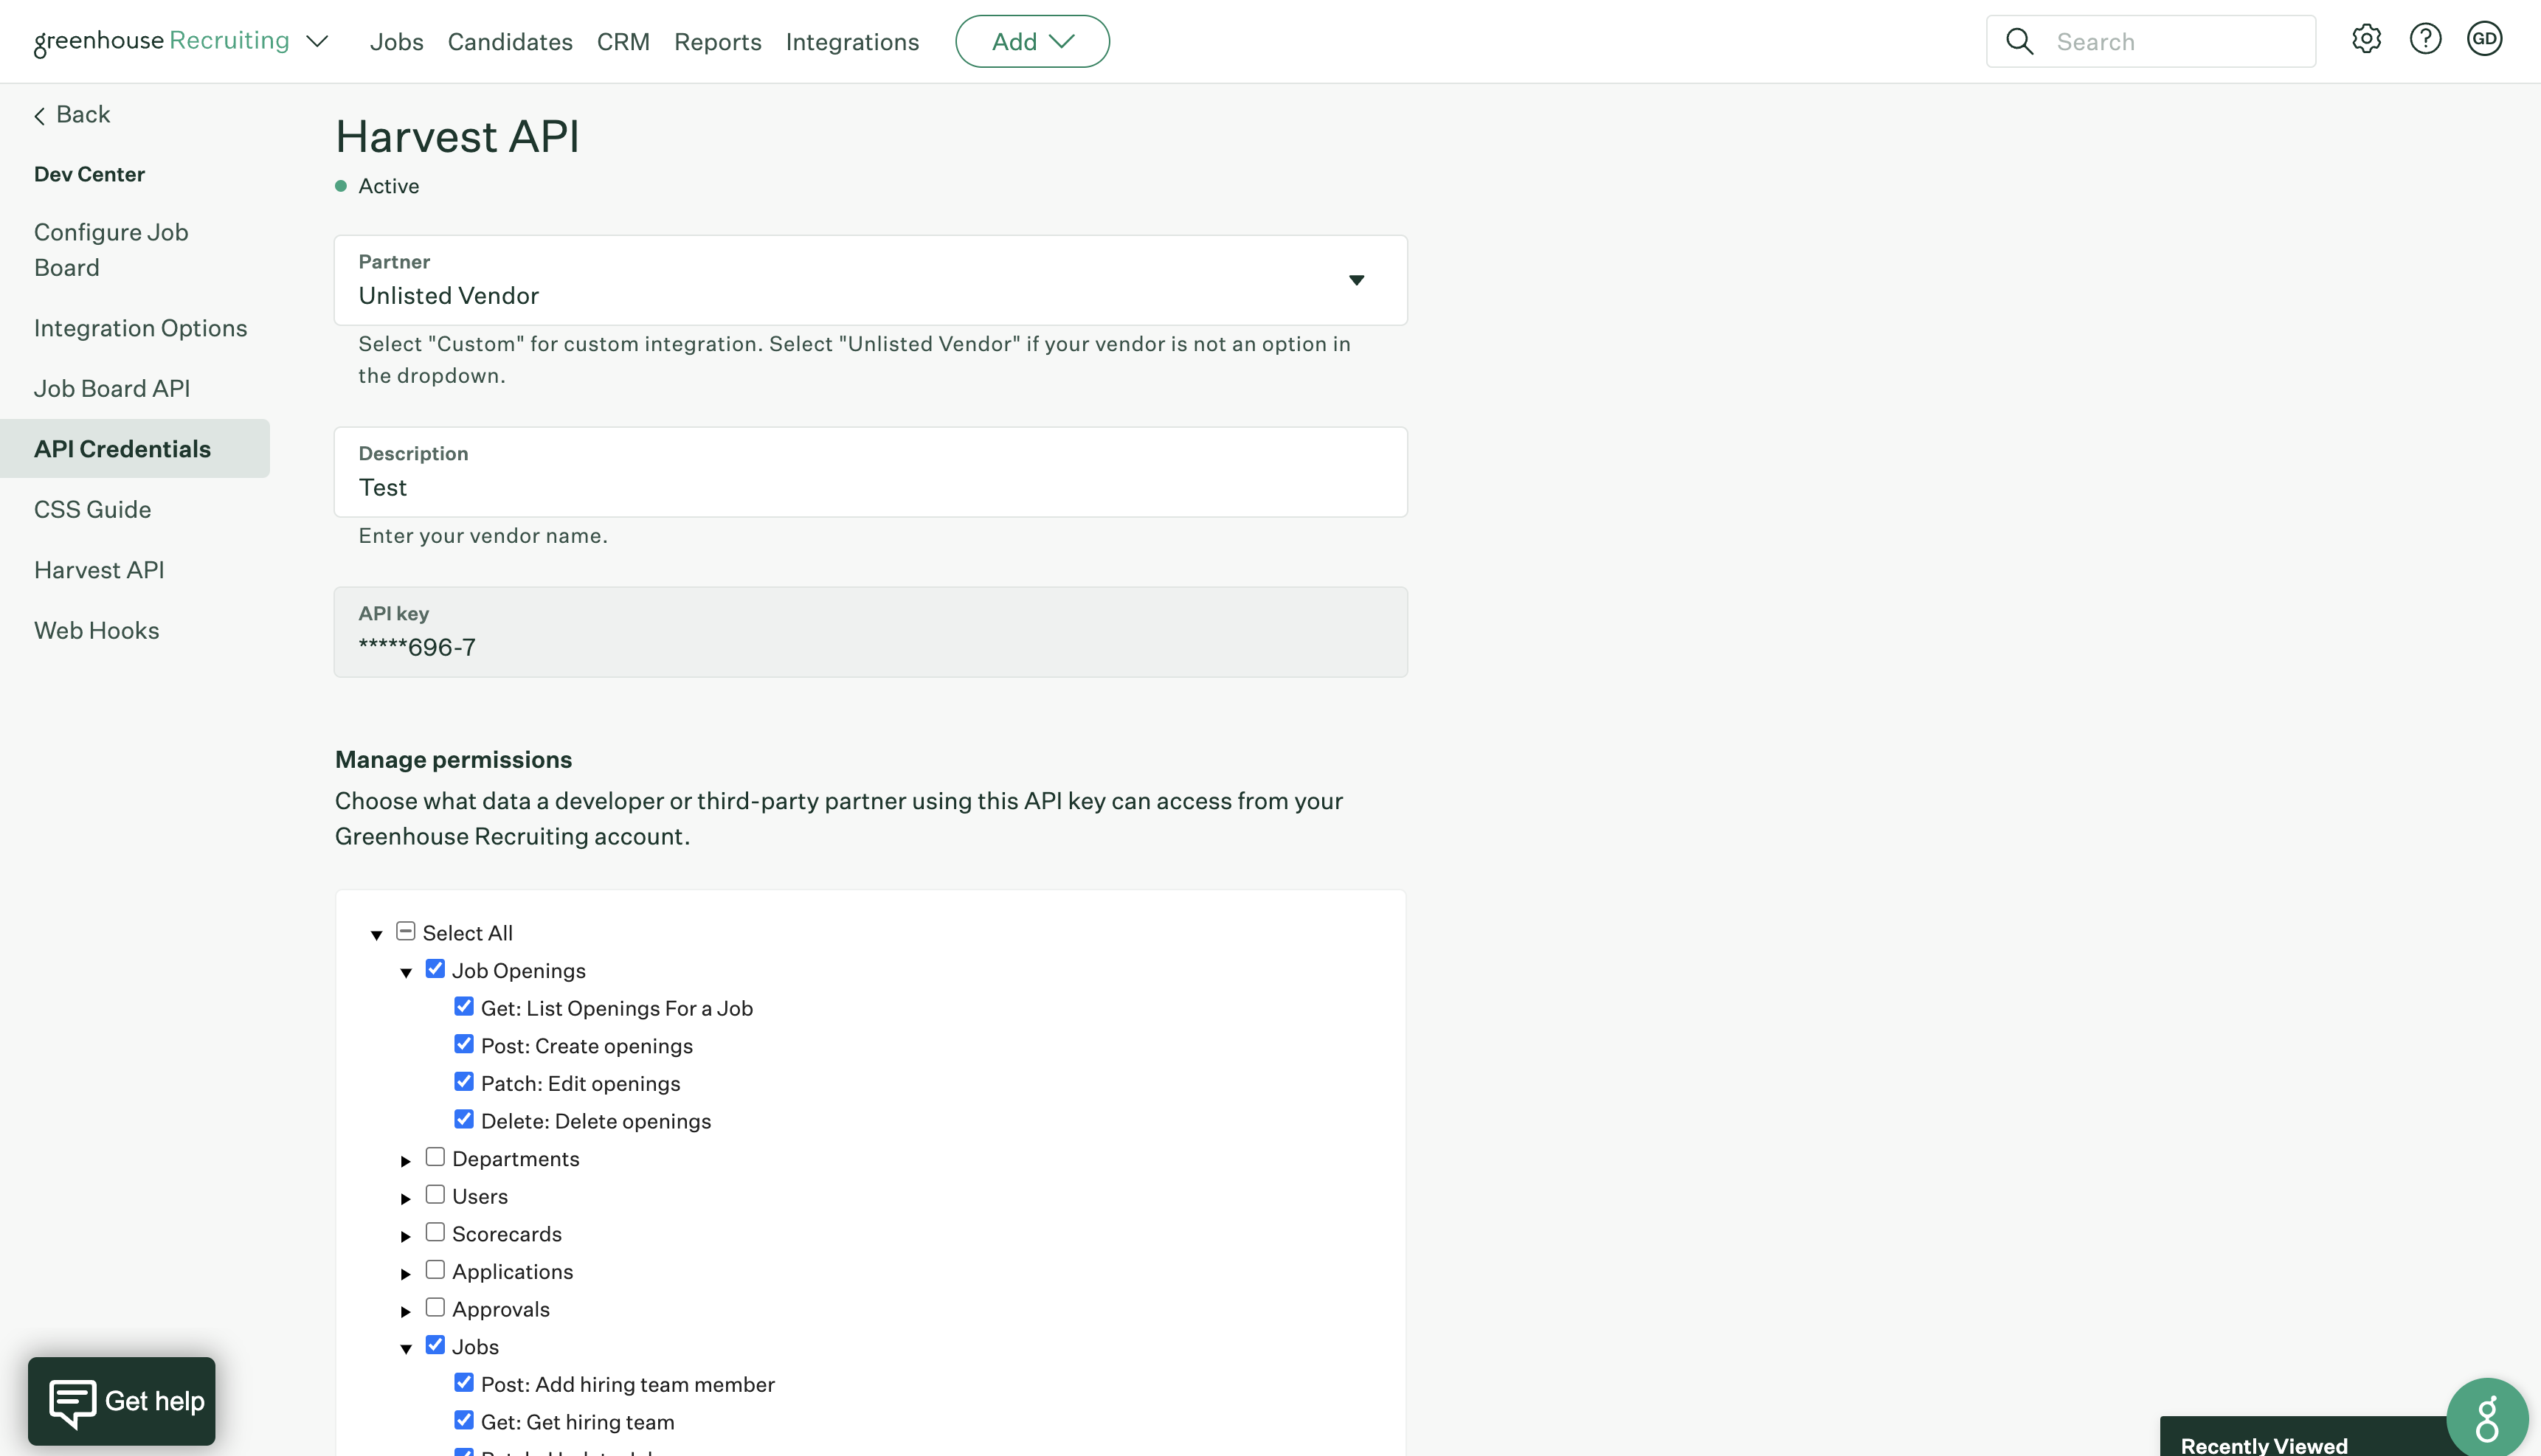Viewport: 2541px width, 1456px height.
Task: Expand the Departments tree arrow
Action: click(406, 1161)
